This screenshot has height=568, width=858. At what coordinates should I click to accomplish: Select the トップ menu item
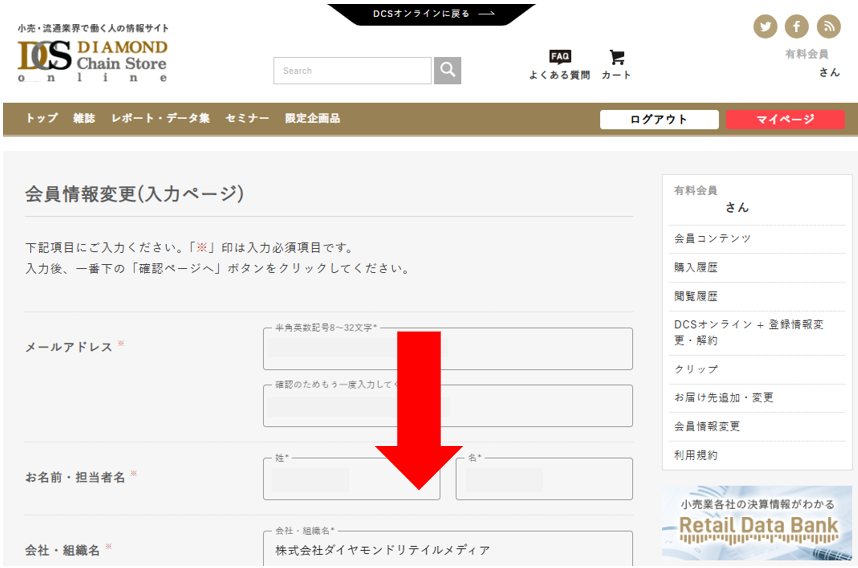point(42,119)
